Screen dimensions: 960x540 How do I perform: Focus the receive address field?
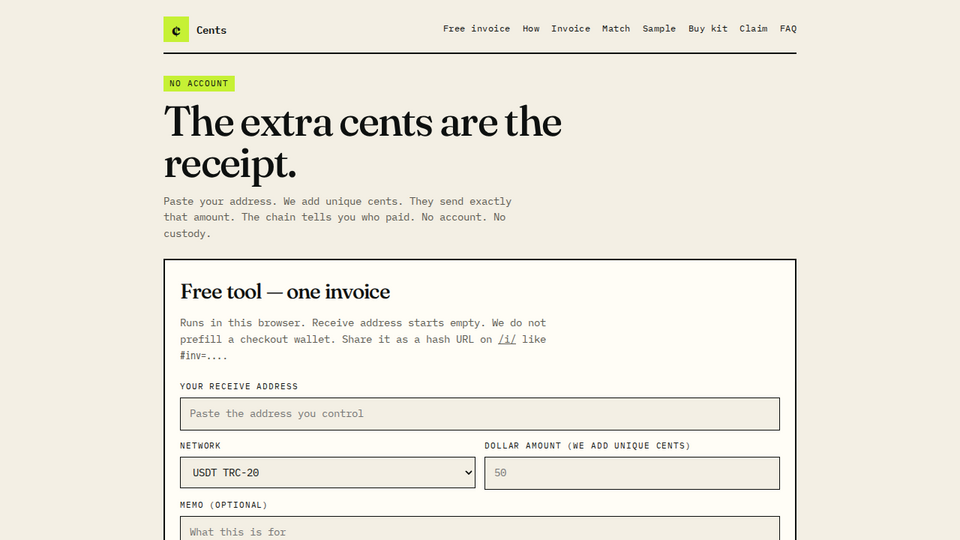479,414
